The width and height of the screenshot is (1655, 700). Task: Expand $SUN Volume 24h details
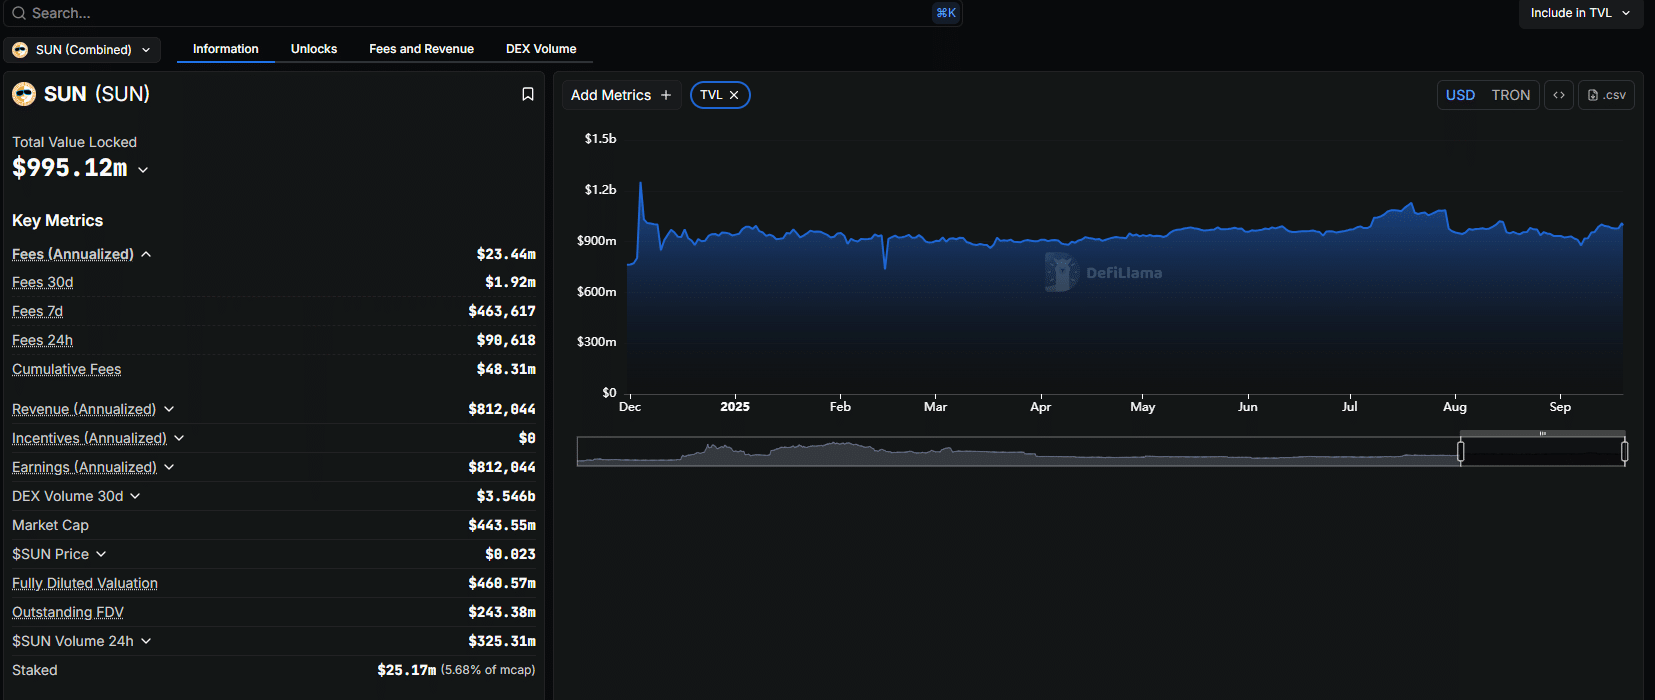click(x=146, y=641)
